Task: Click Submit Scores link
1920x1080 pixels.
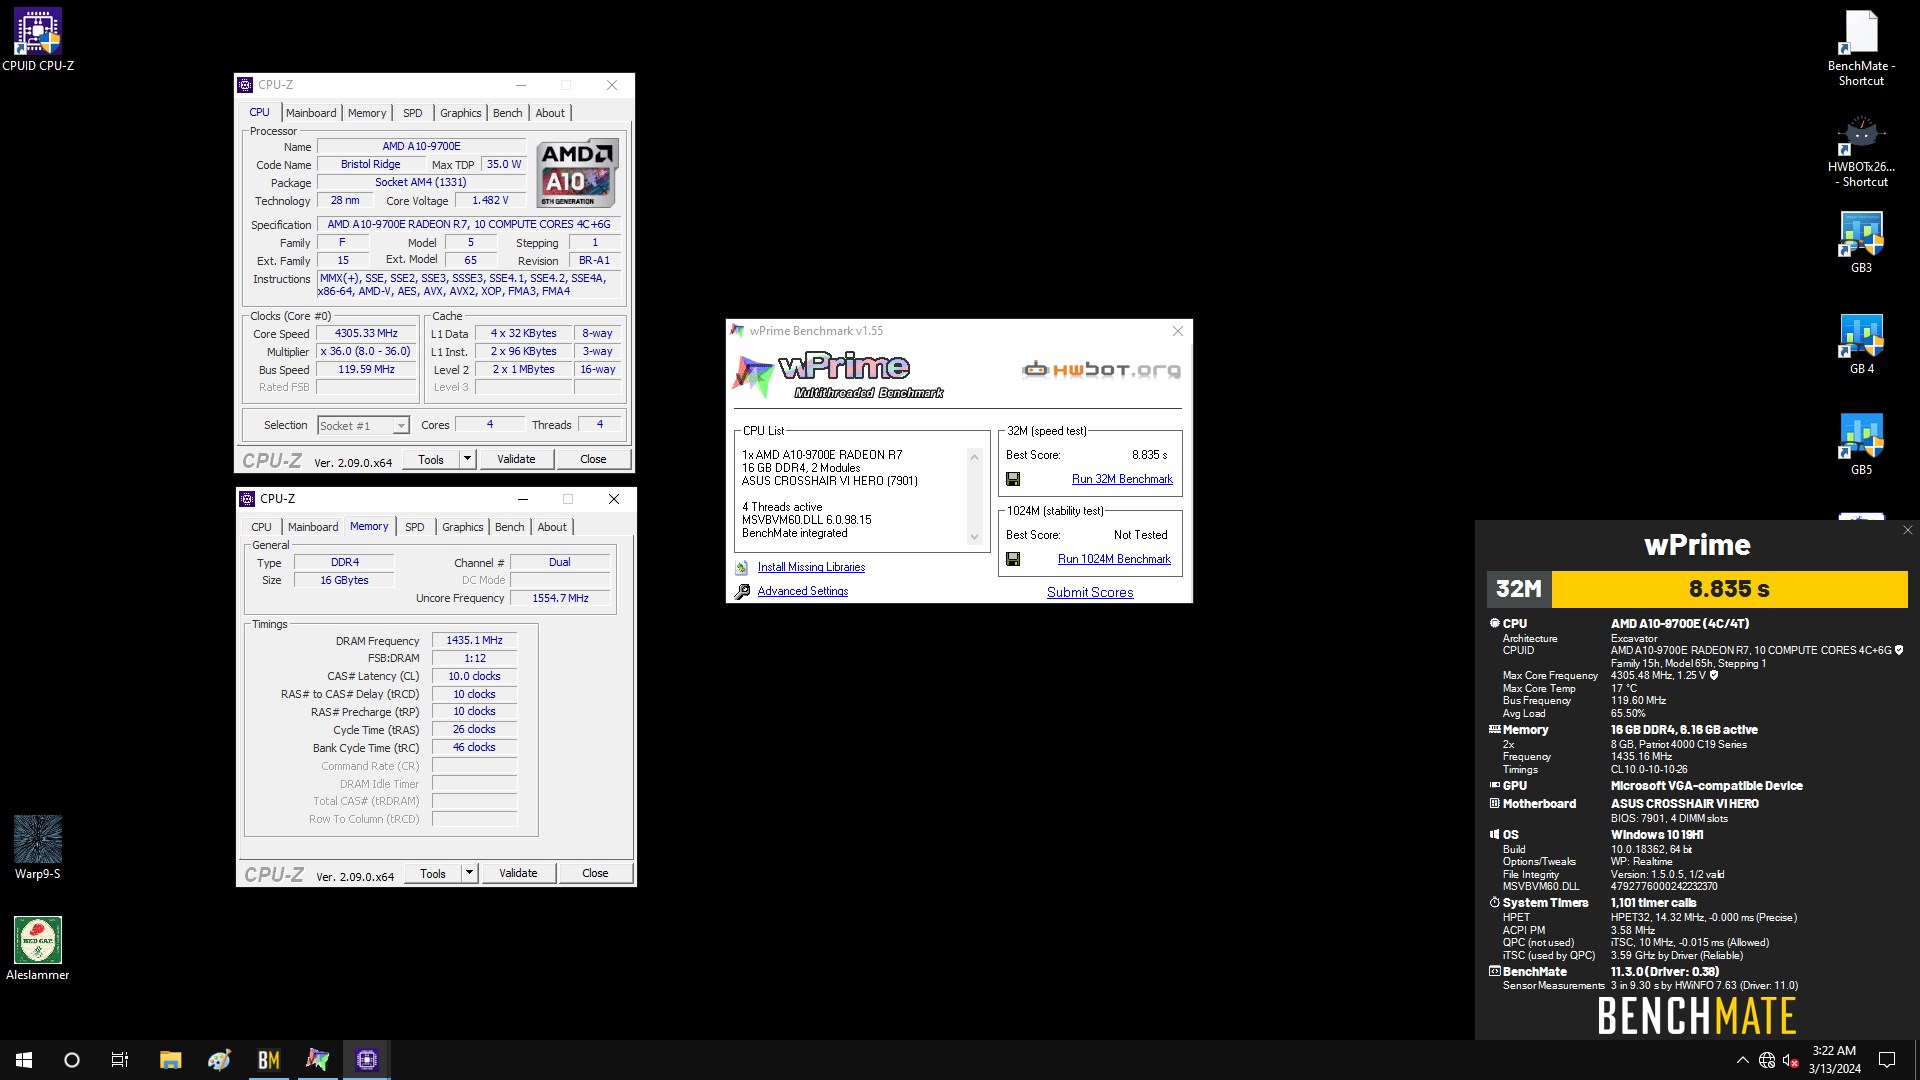Action: click(x=1090, y=592)
